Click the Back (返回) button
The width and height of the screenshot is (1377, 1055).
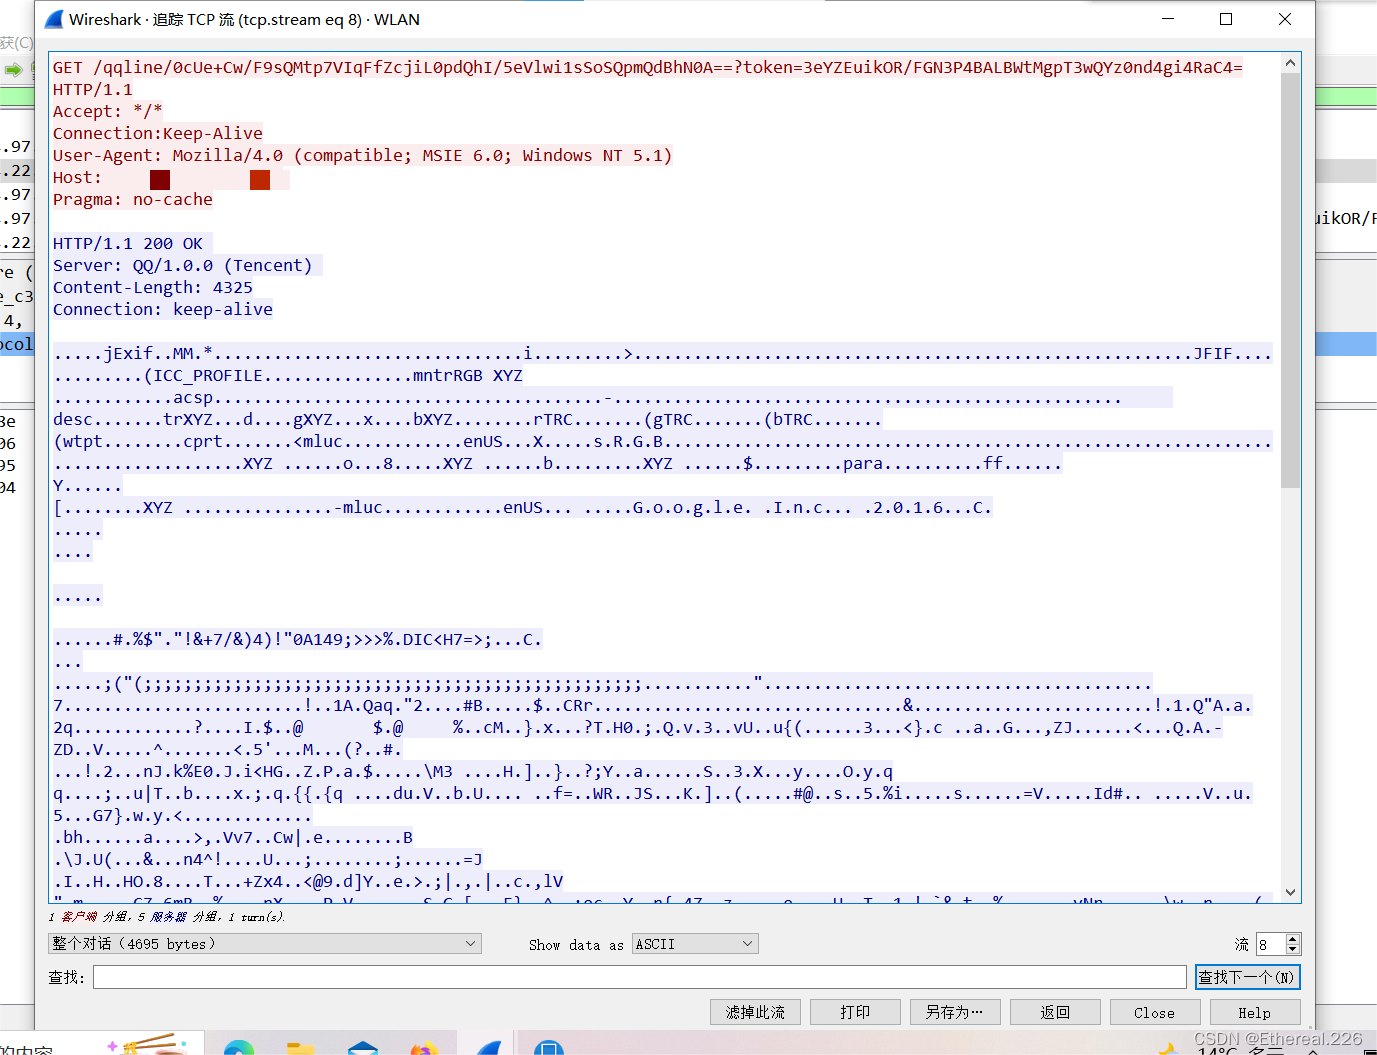tap(1055, 1012)
